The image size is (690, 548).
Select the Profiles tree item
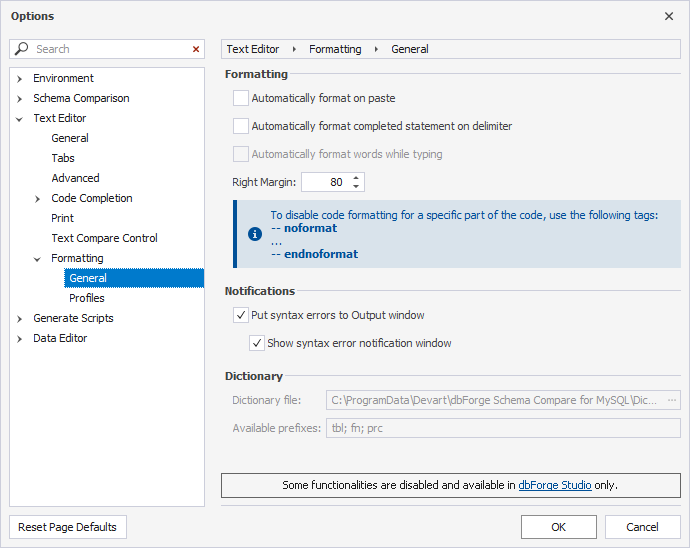click(x=87, y=298)
